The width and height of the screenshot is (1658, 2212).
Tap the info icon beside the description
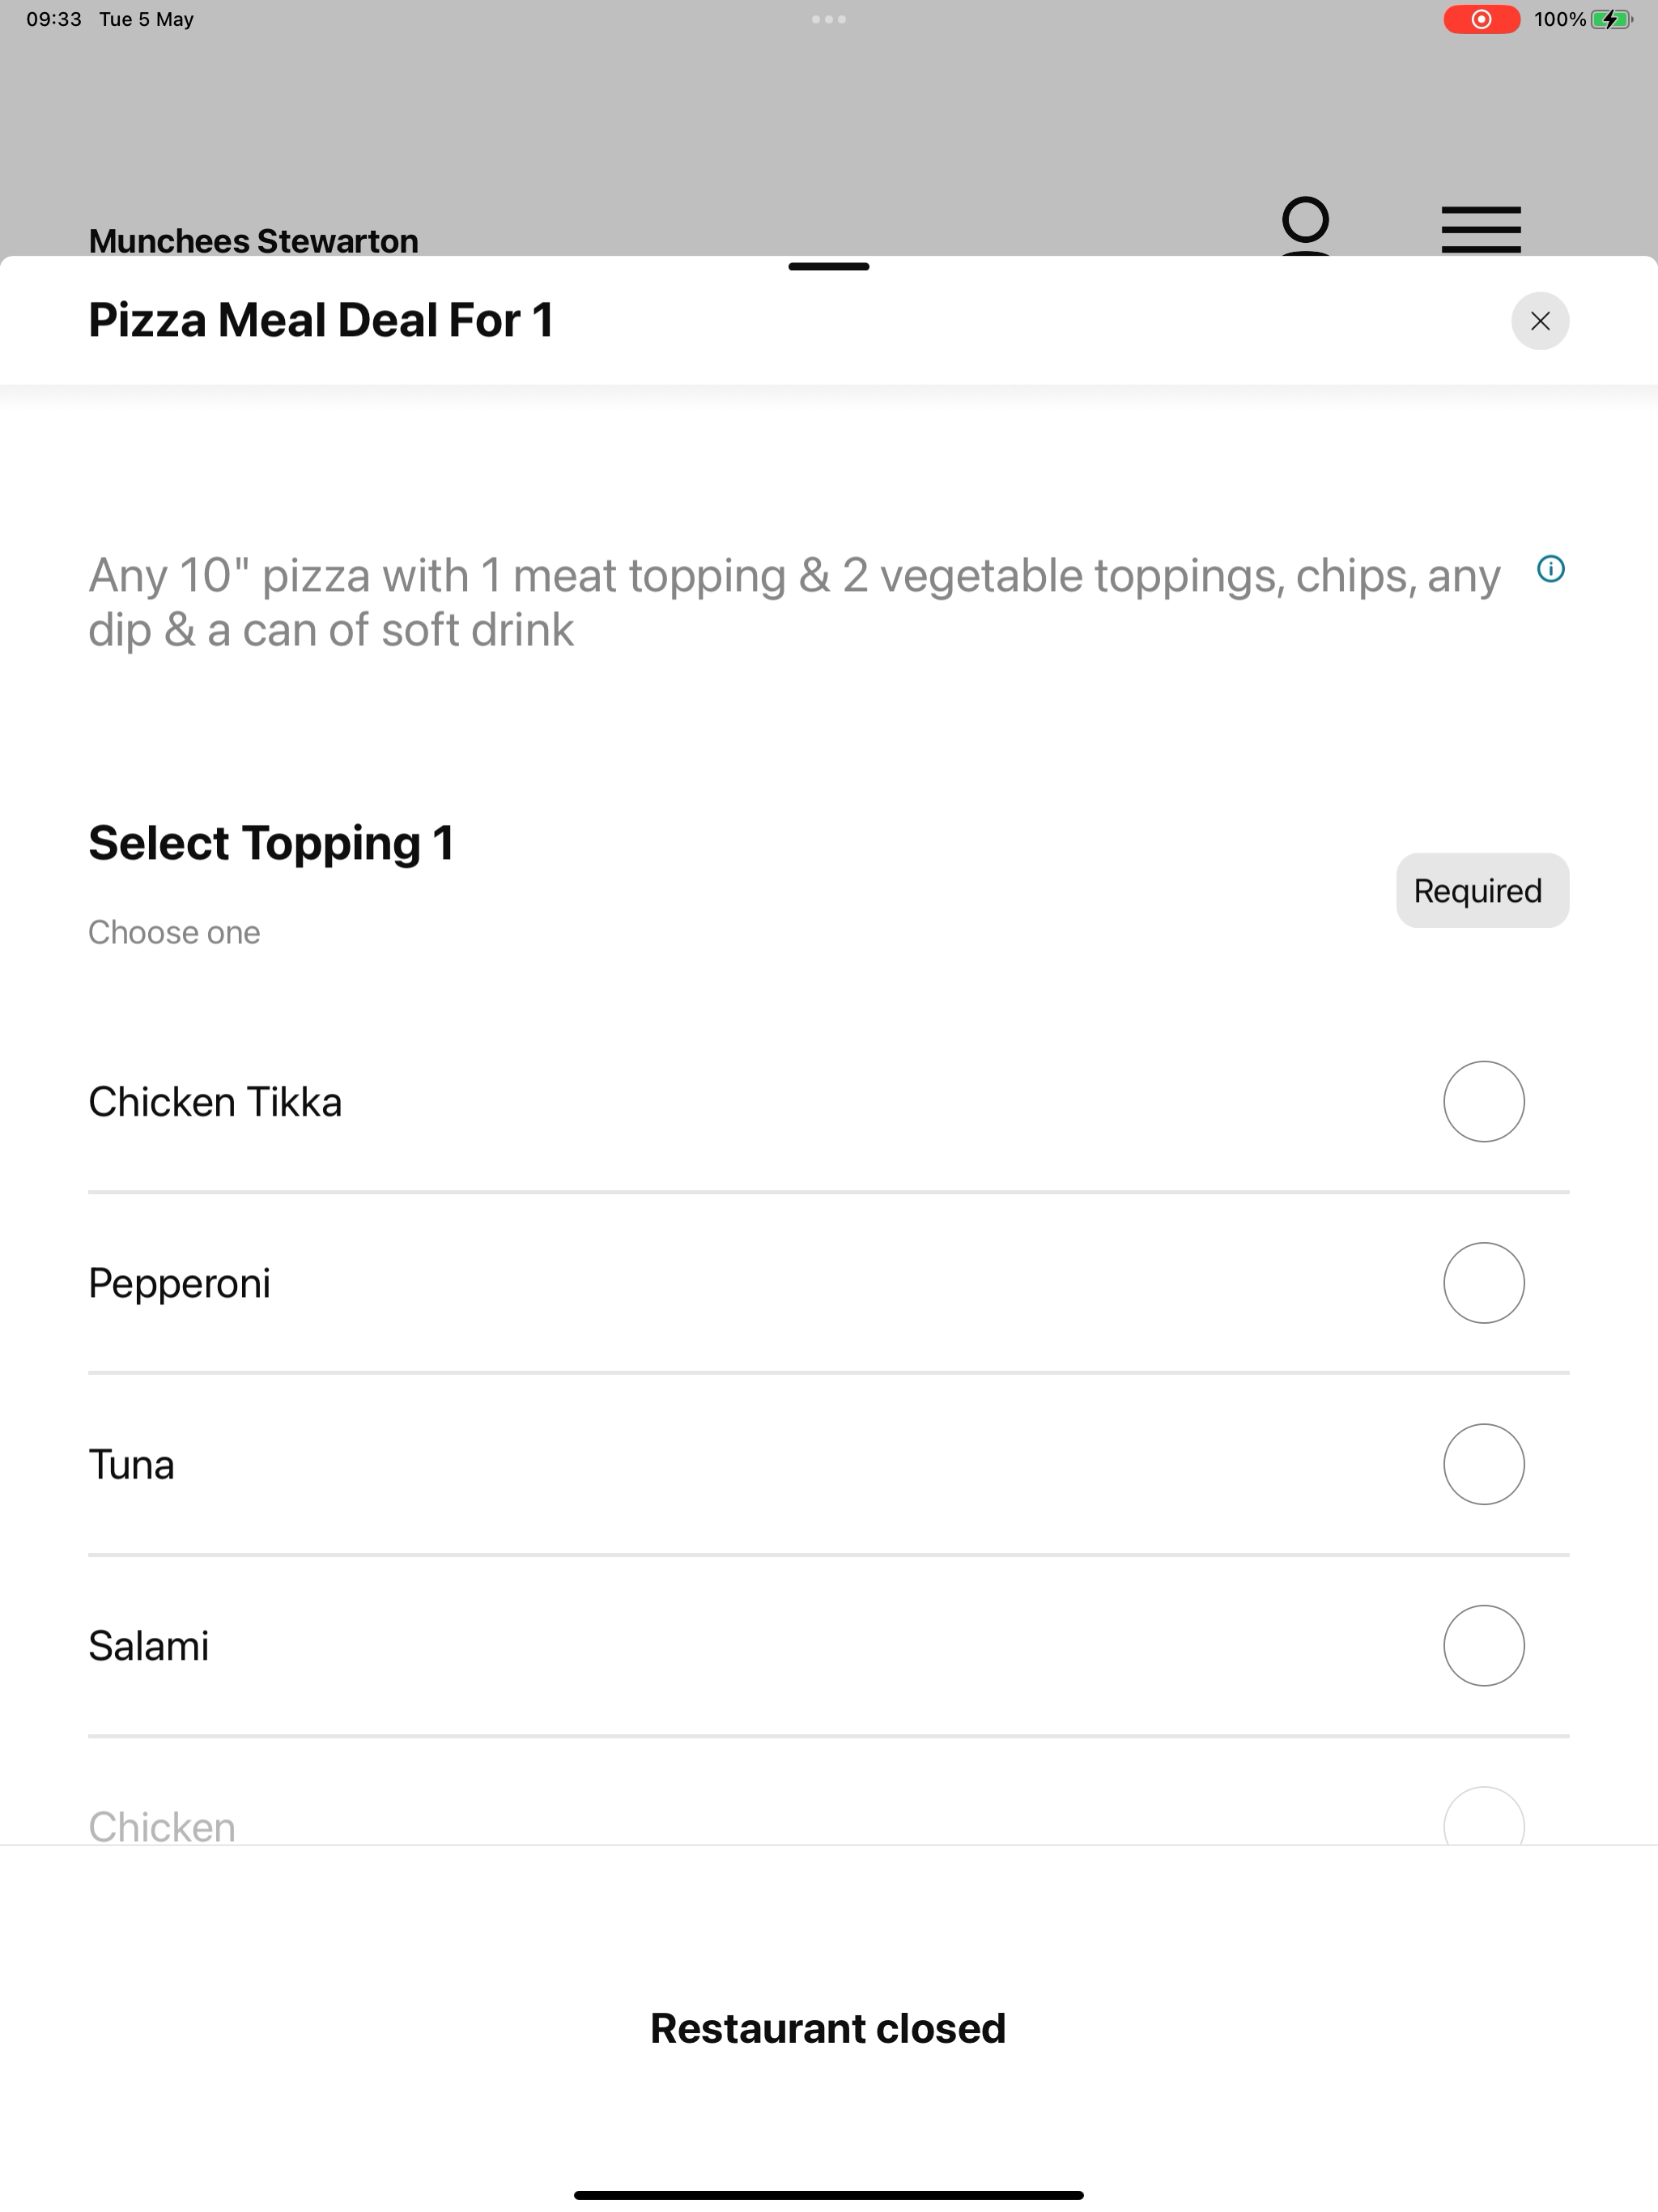coord(1550,569)
